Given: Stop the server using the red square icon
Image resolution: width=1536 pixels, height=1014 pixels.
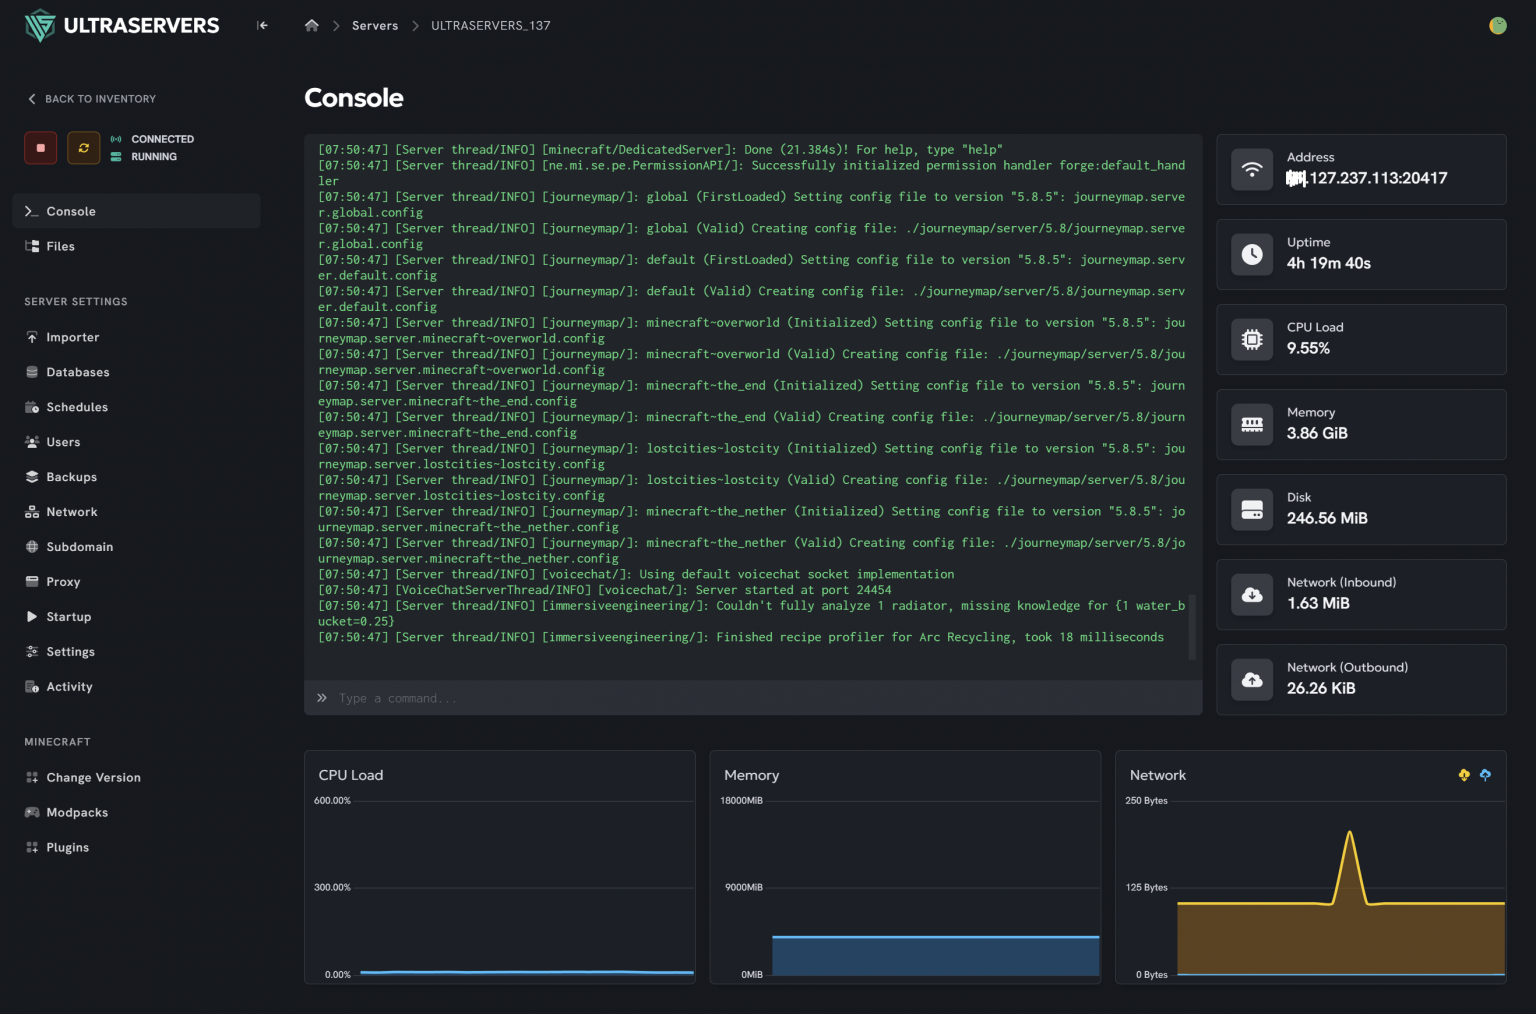Looking at the screenshot, I should tap(40, 147).
